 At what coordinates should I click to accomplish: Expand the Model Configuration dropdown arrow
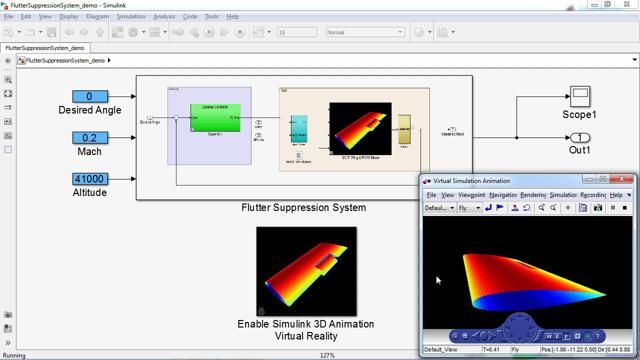144,32
